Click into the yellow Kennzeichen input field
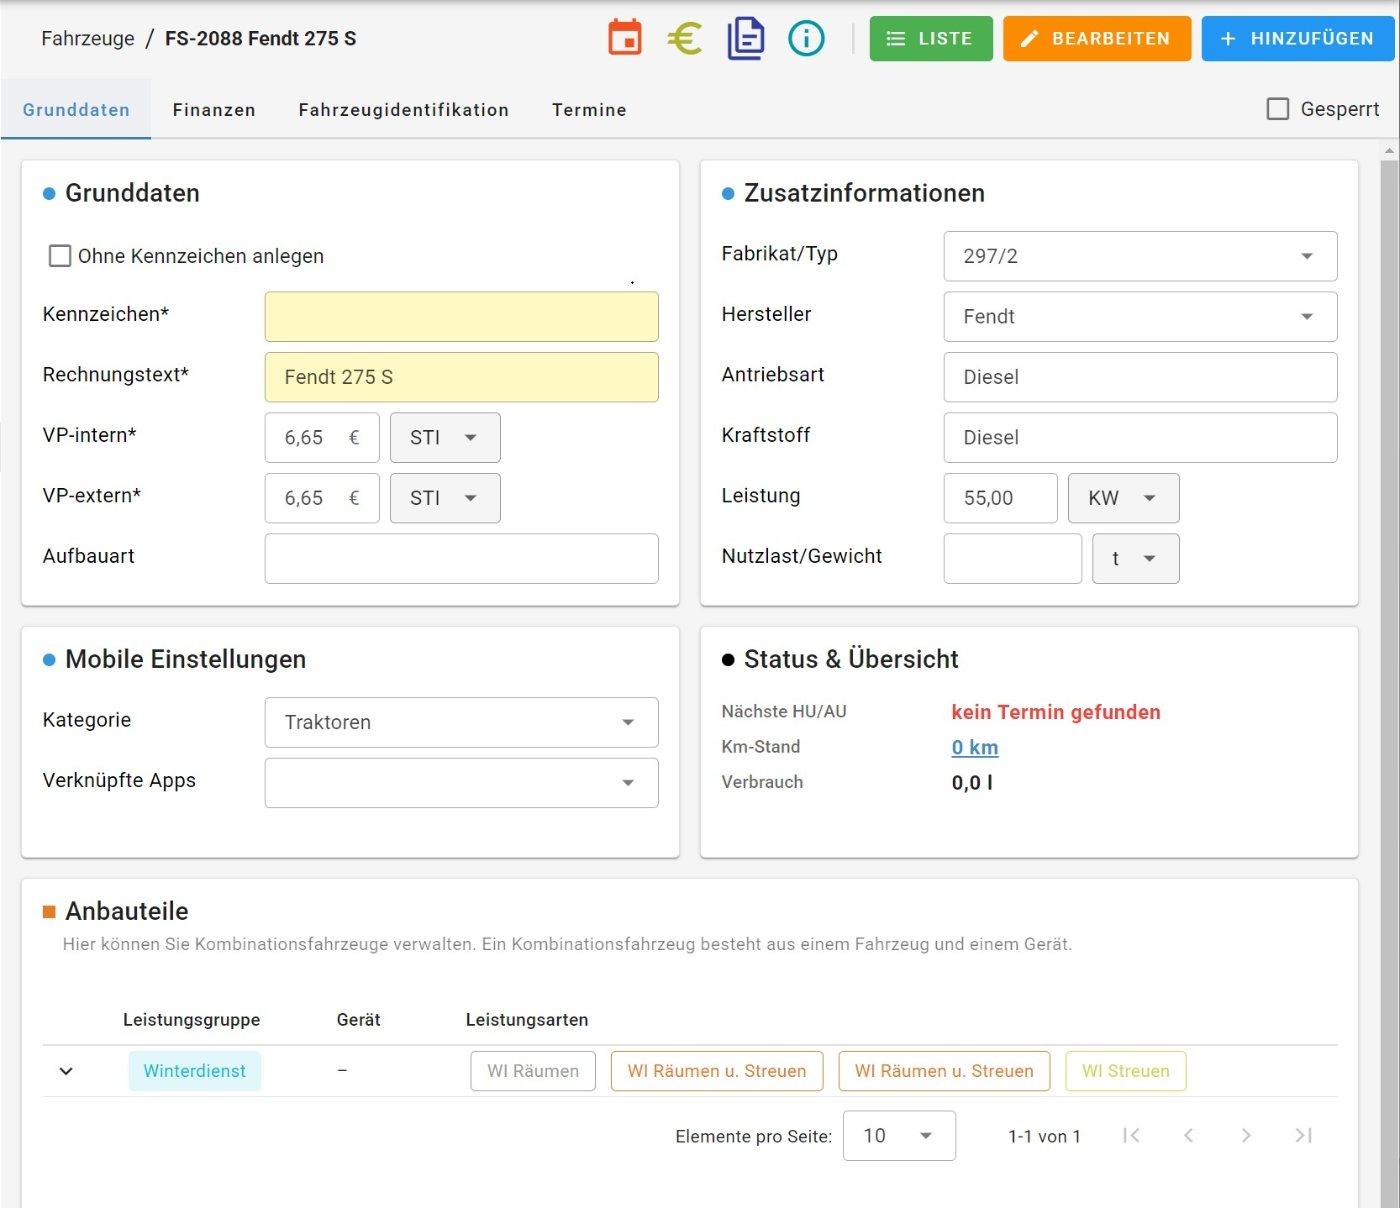 click(461, 317)
